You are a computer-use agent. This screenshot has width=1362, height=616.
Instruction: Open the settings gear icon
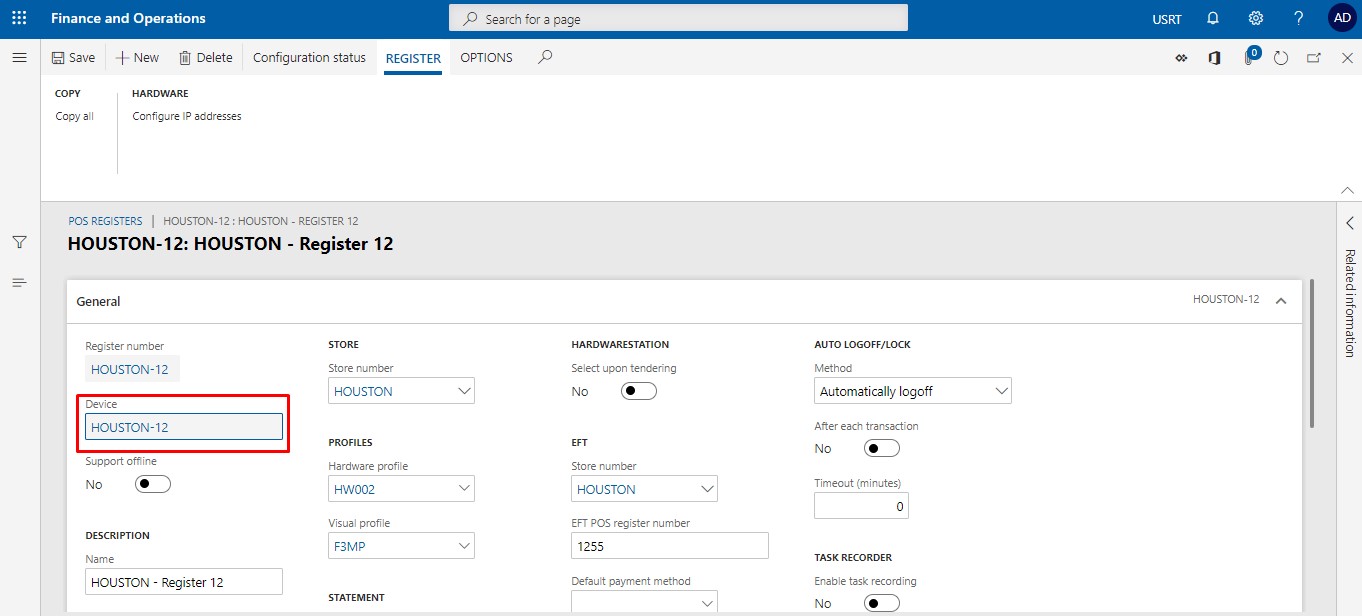1256,18
